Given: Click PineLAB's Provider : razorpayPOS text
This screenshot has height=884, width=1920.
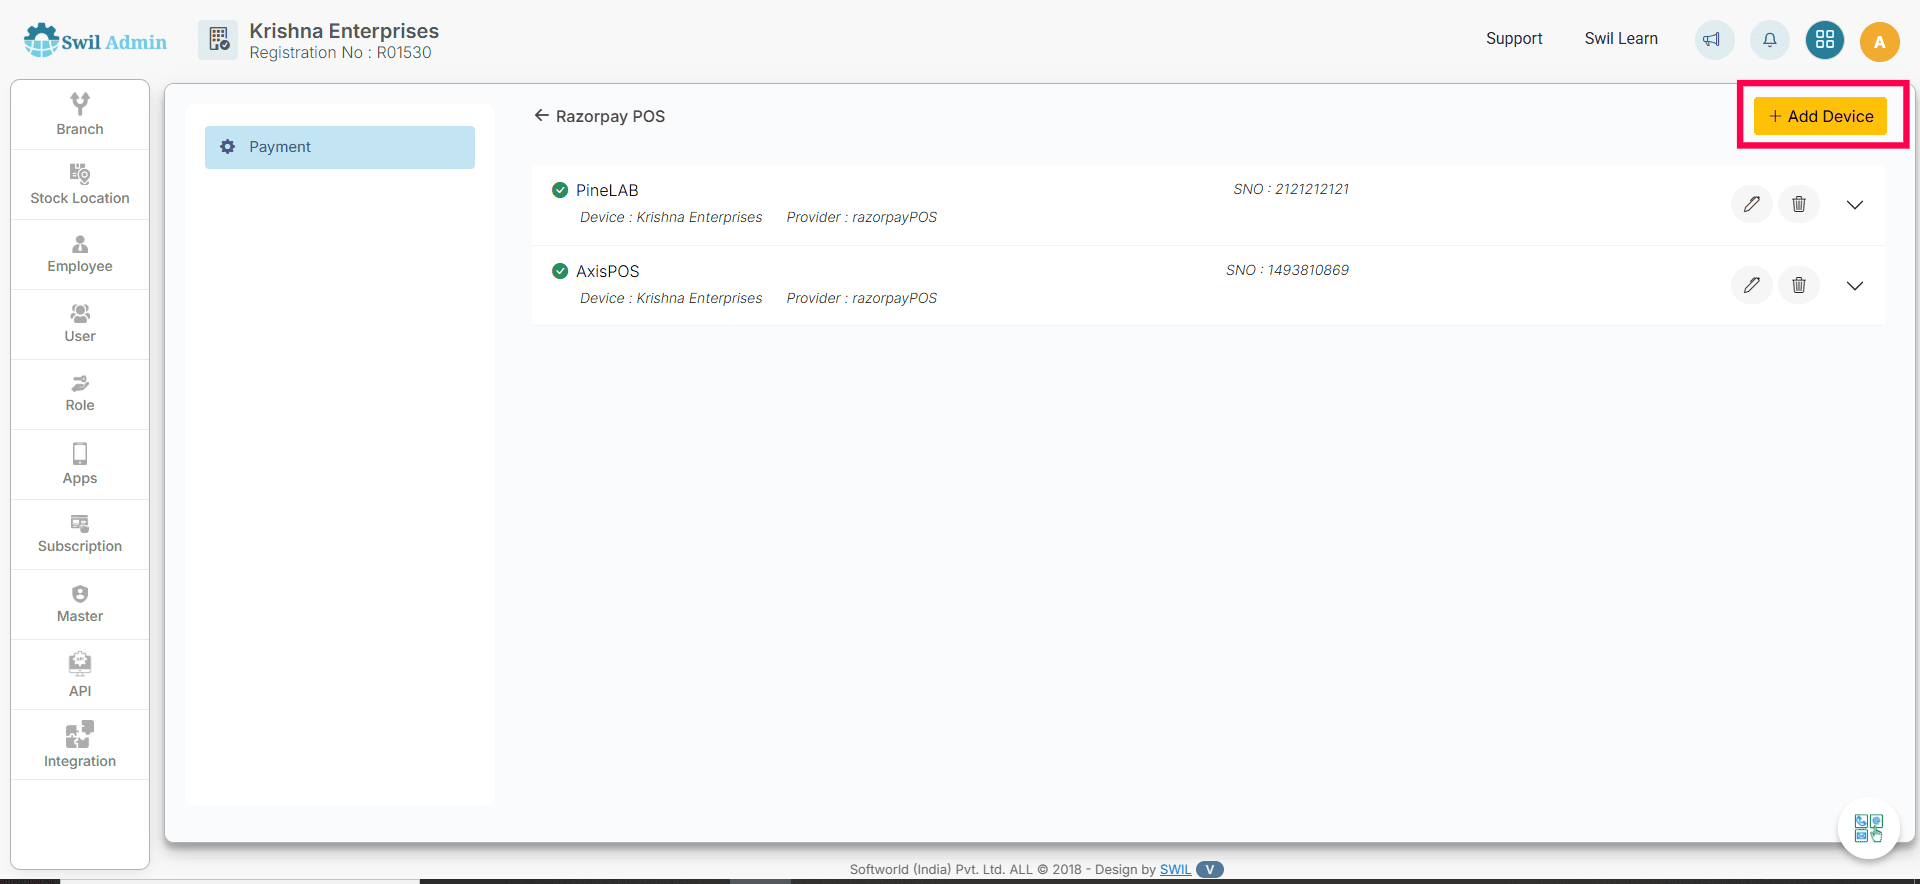Looking at the screenshot, I should [862, 217].
